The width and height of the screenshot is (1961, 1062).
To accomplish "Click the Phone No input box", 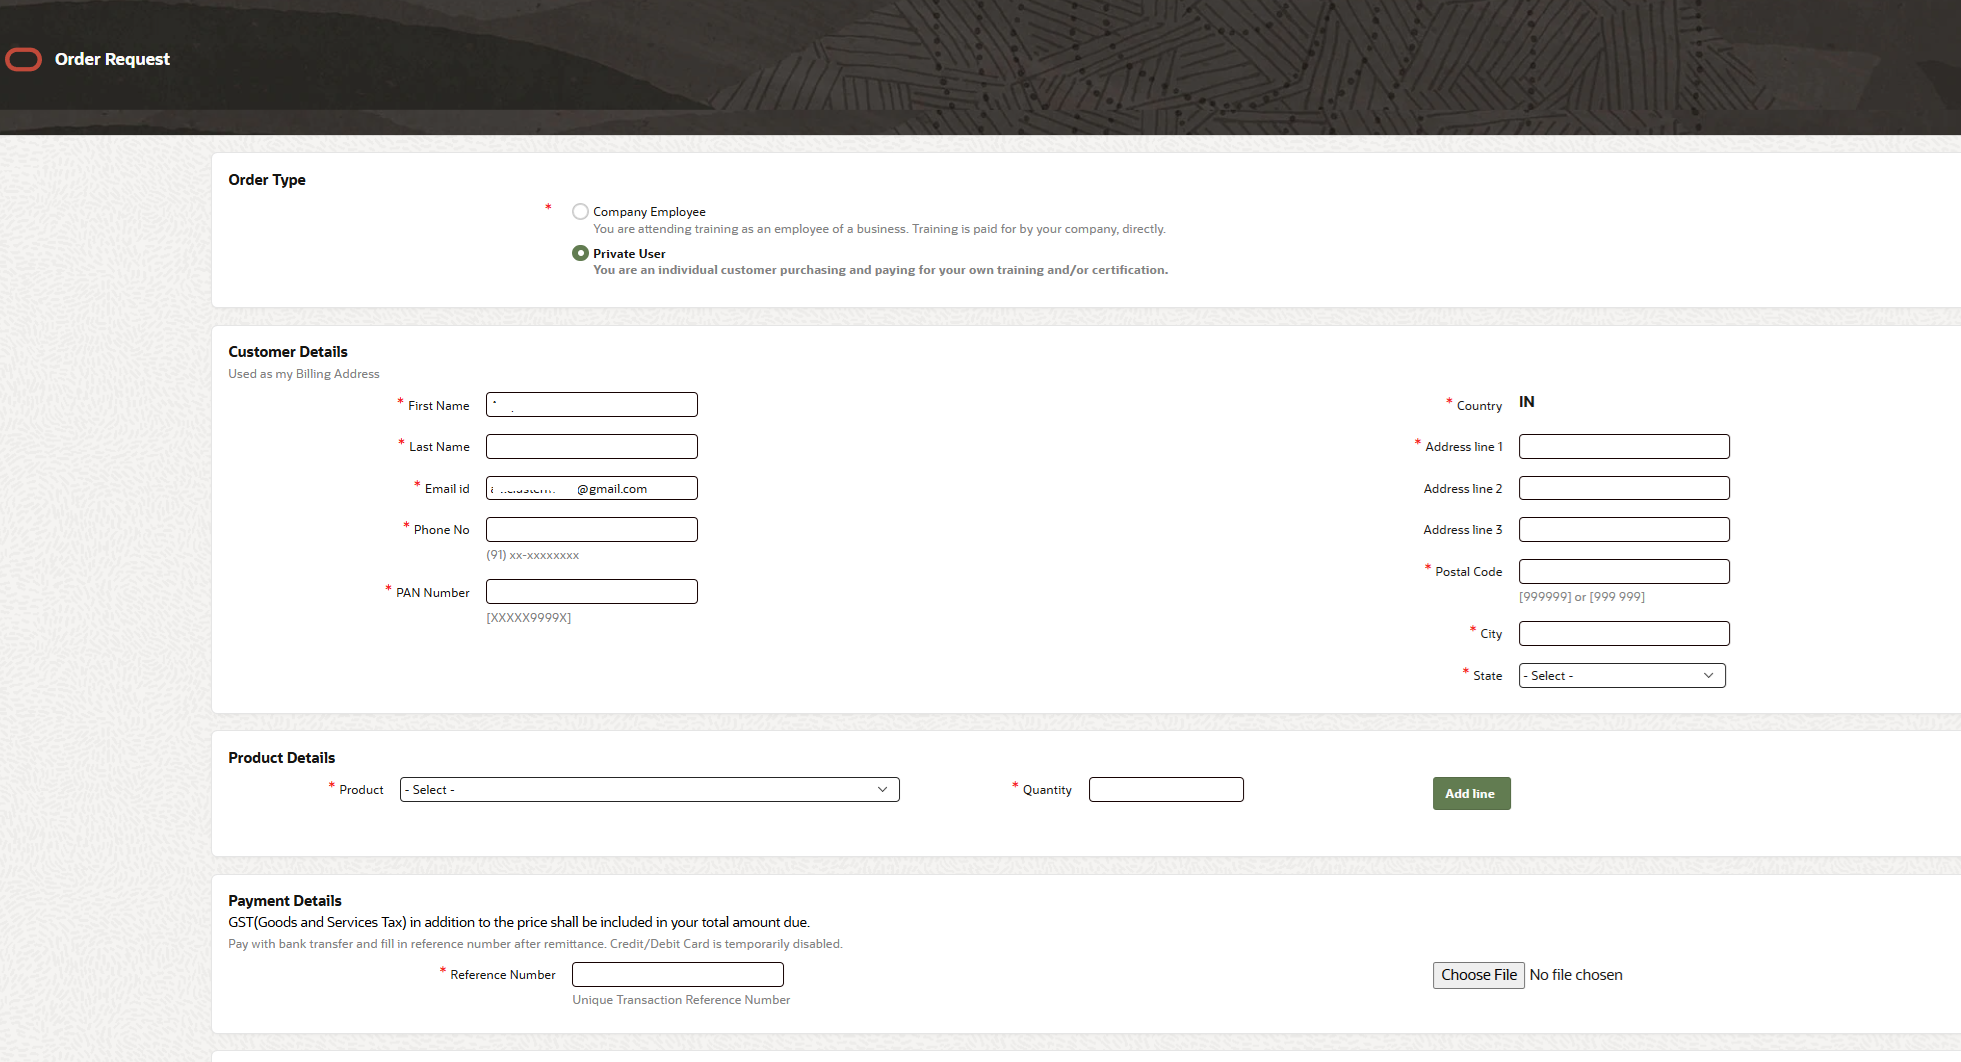I will coord(591,529).
